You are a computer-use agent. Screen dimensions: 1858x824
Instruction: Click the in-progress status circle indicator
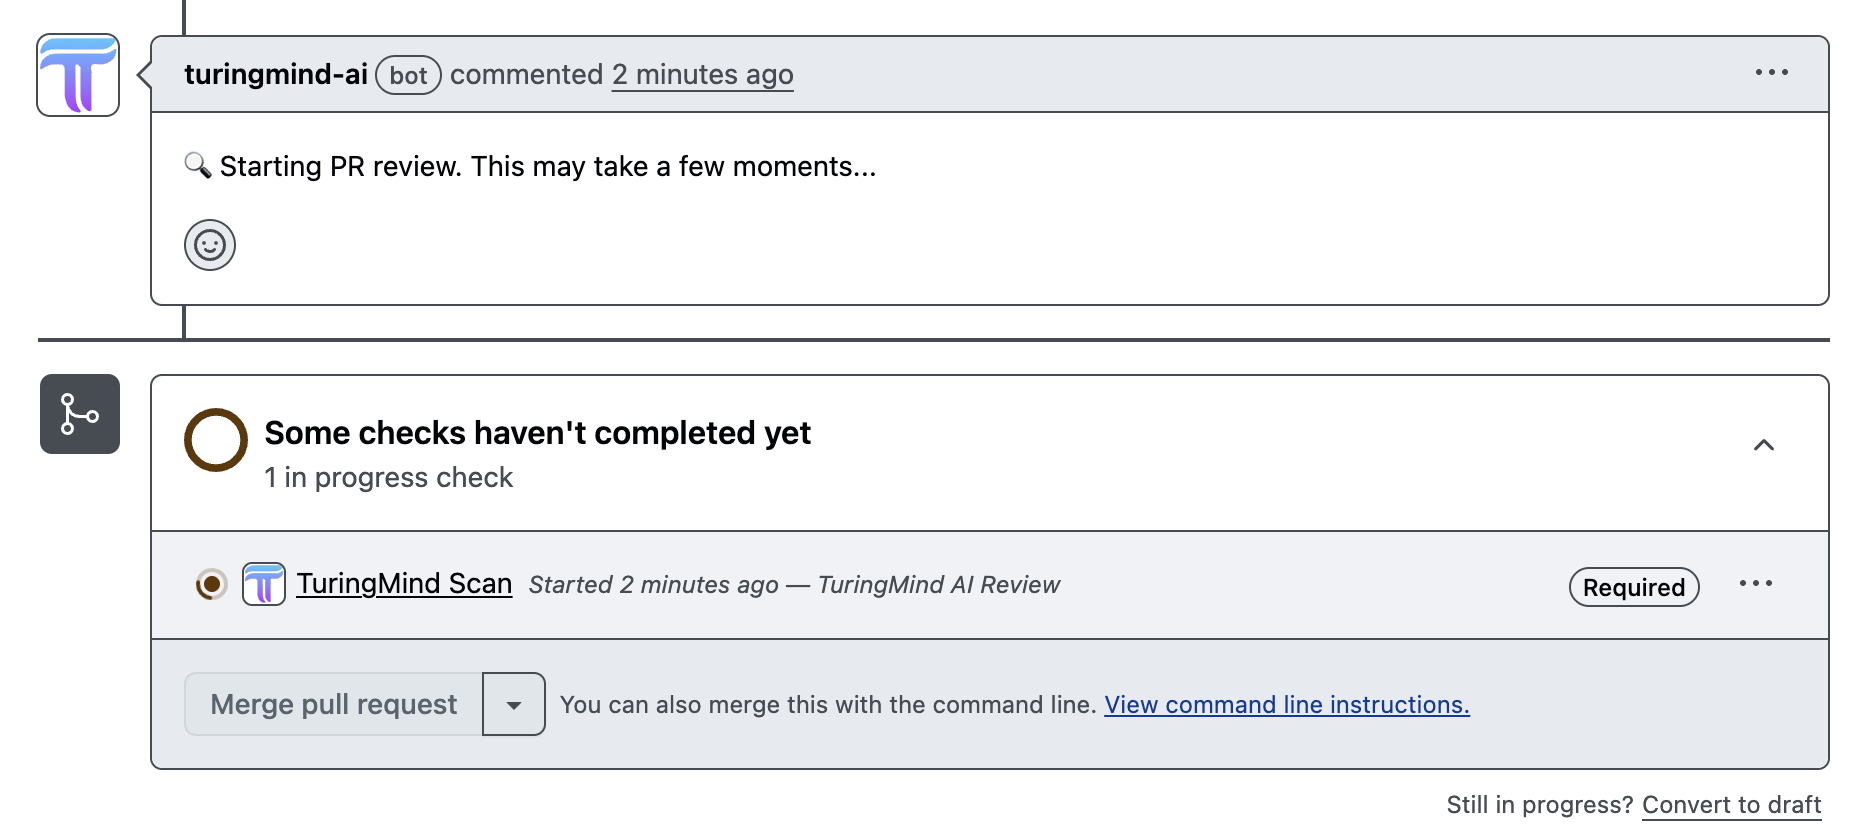click(x=214, y=439)
